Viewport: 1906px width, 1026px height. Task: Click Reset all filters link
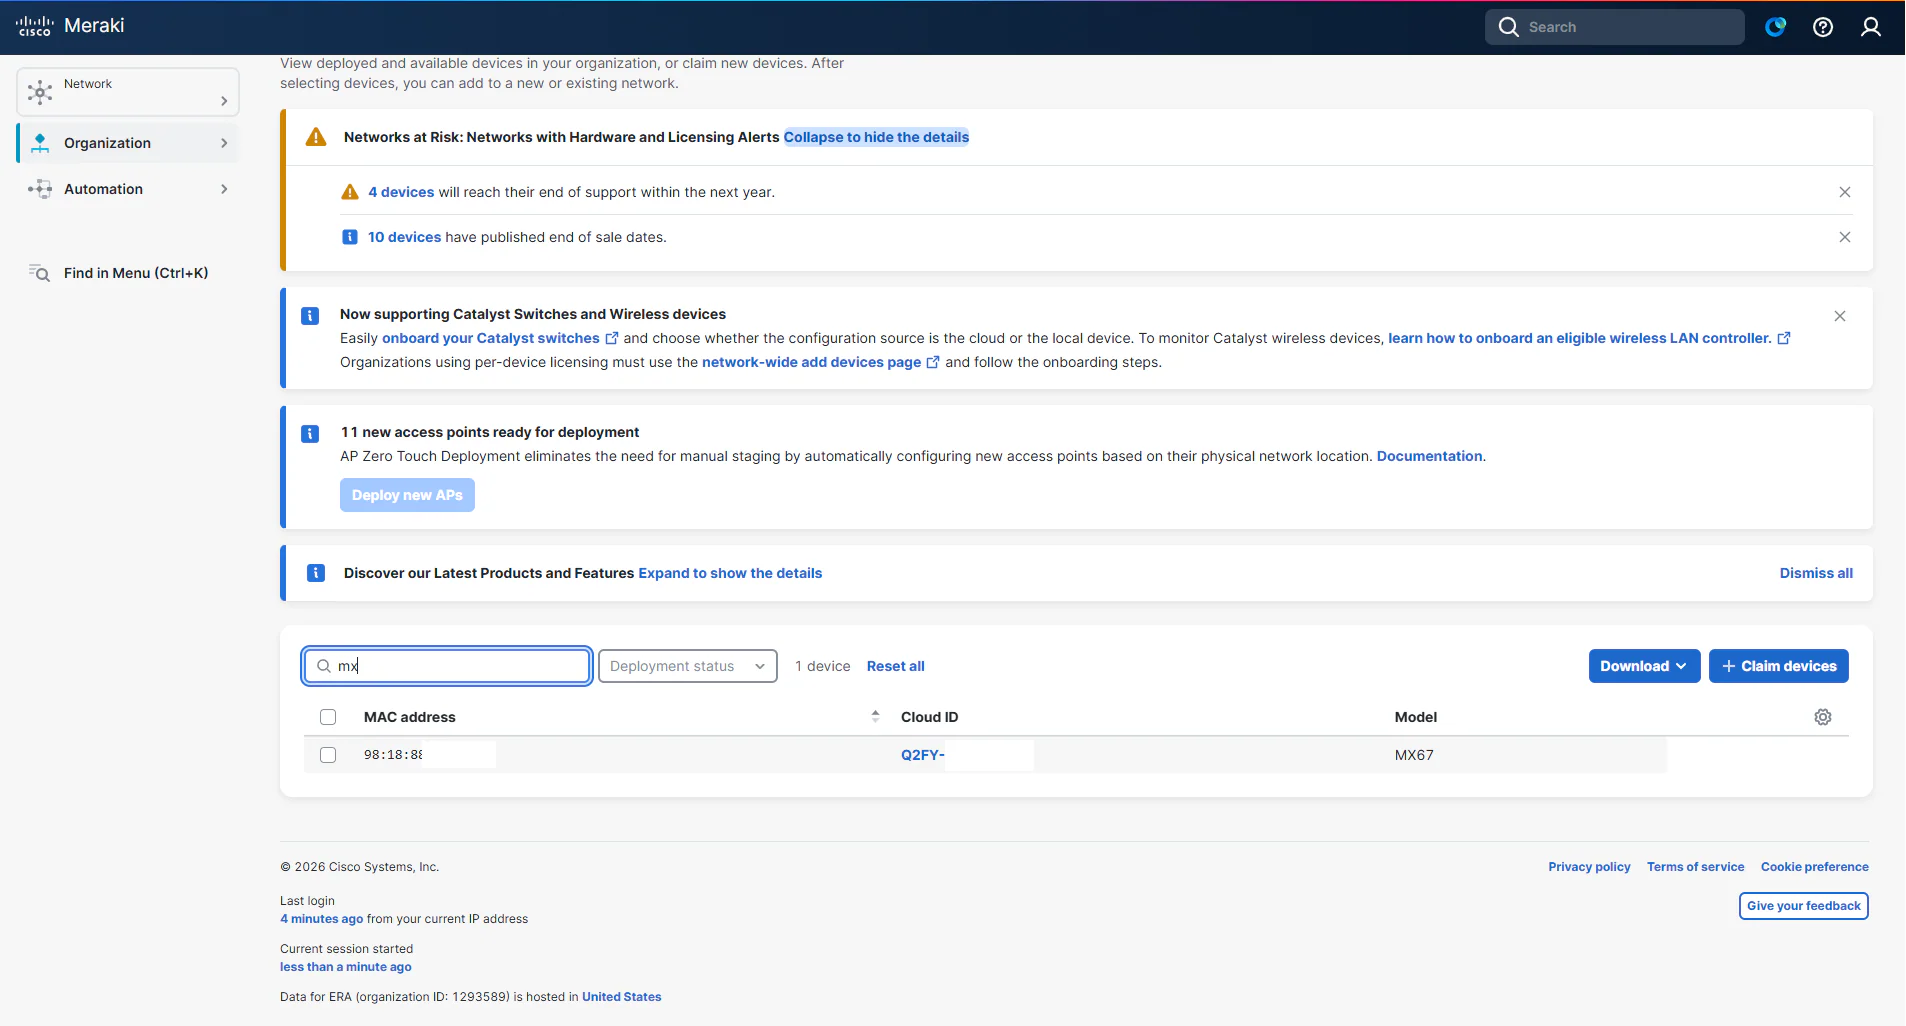(x=896, y=666)
